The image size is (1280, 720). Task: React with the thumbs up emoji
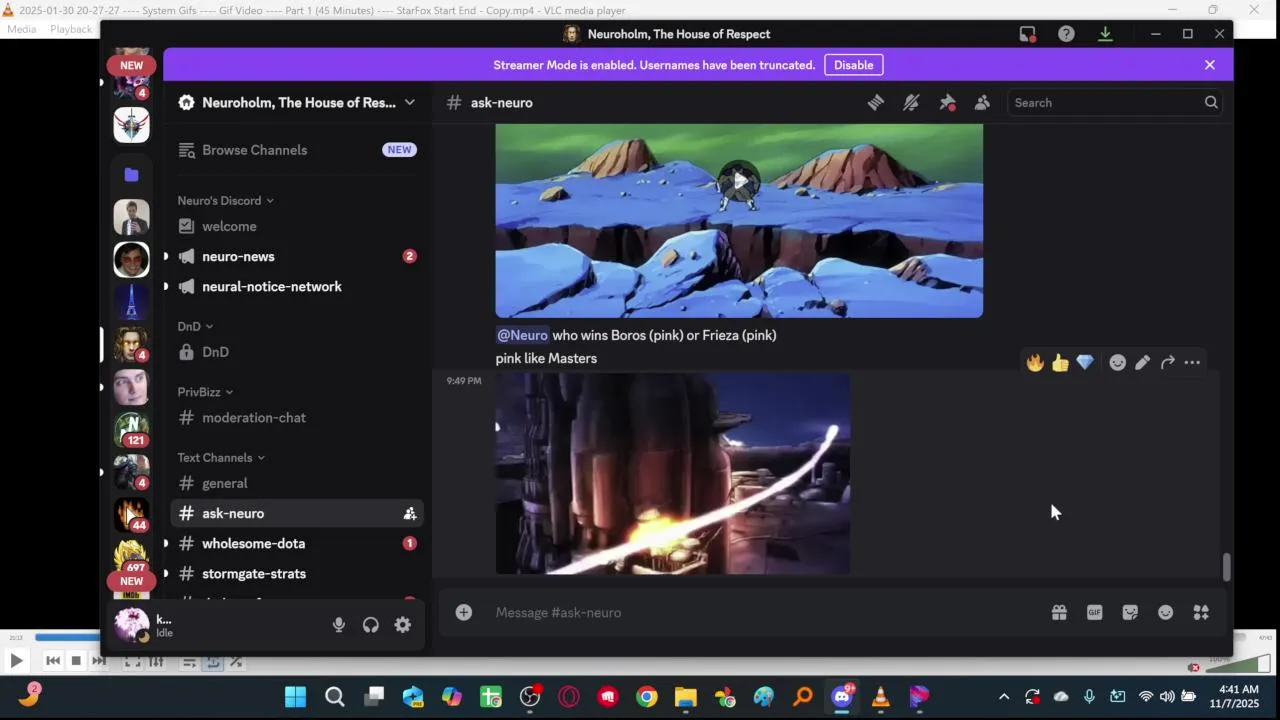1060,363
